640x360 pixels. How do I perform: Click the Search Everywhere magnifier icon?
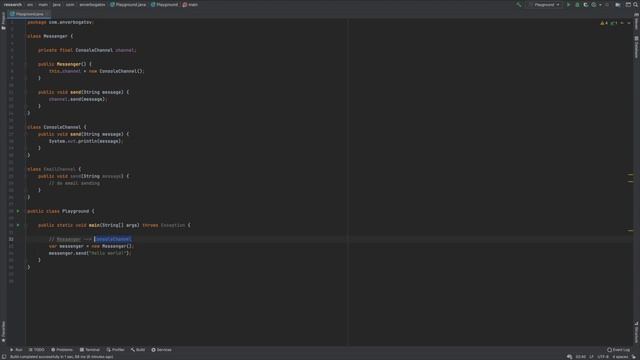[635, 4]
